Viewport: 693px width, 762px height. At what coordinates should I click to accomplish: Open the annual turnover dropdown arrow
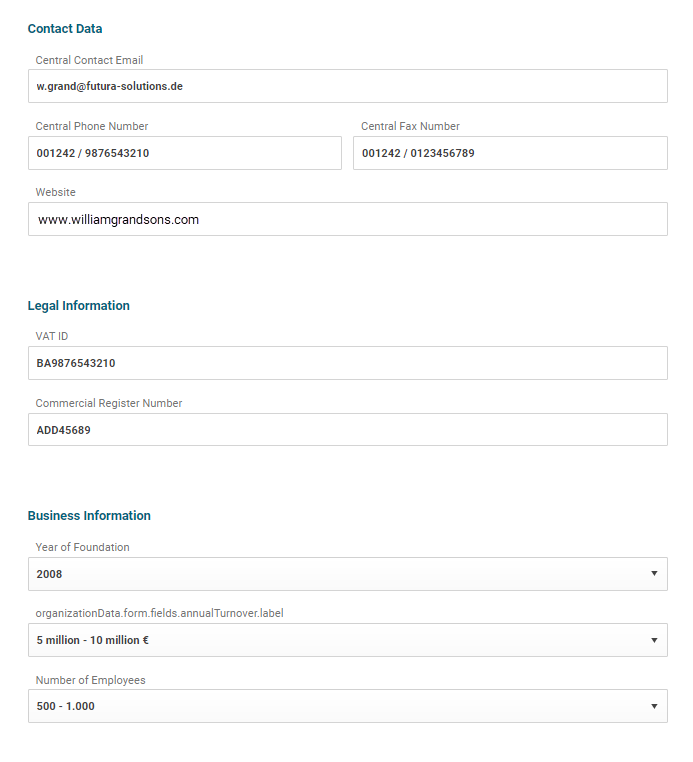654,640
